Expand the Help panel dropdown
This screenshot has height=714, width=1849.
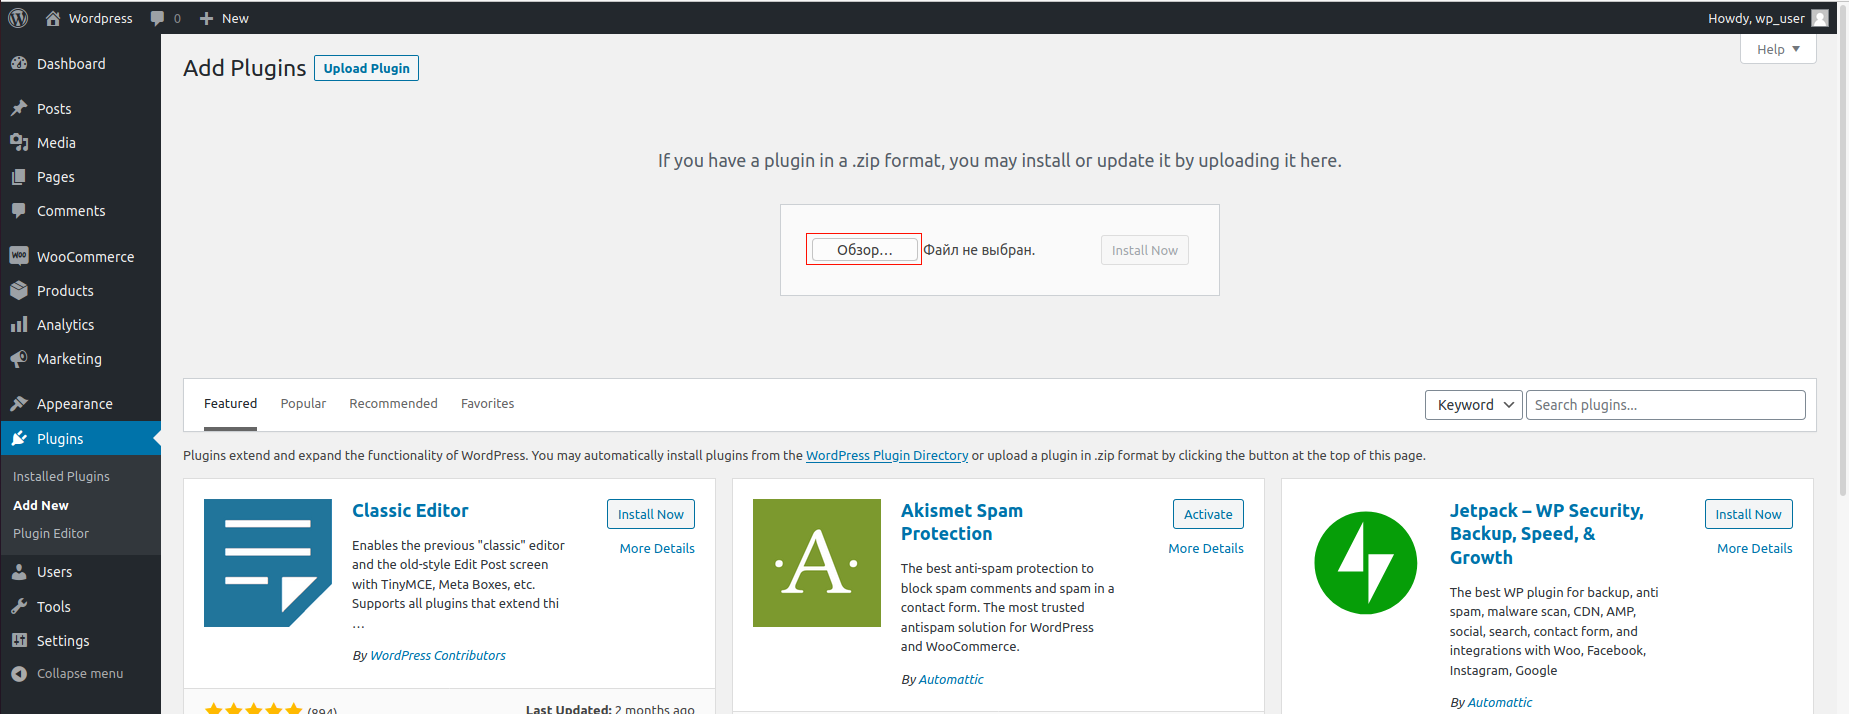1778,49
